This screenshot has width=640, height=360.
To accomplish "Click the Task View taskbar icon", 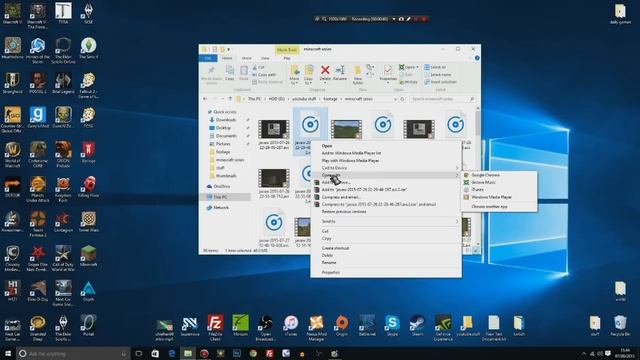I will pos(138,353).
